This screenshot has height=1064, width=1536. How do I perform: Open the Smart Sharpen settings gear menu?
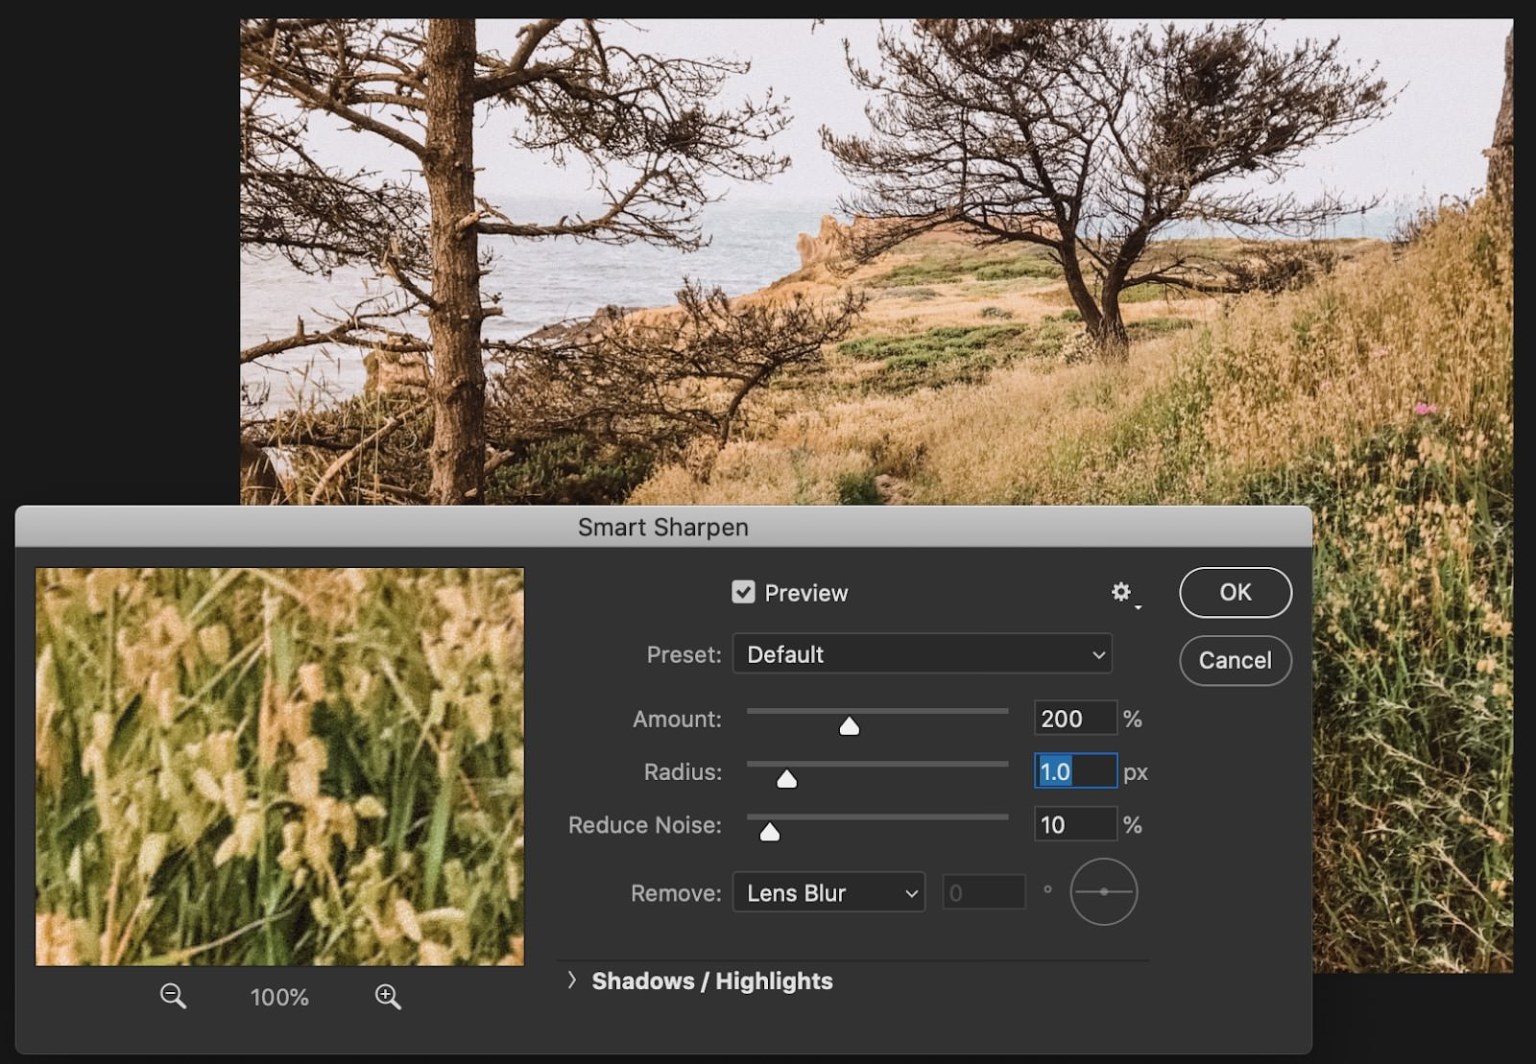1122,592
